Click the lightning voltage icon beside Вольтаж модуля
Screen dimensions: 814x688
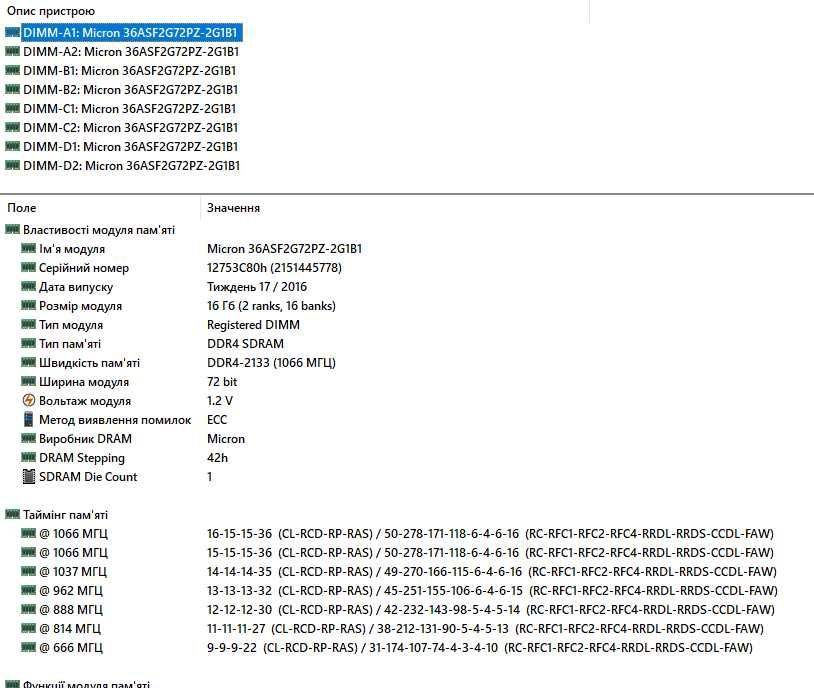tap(29, 400)
